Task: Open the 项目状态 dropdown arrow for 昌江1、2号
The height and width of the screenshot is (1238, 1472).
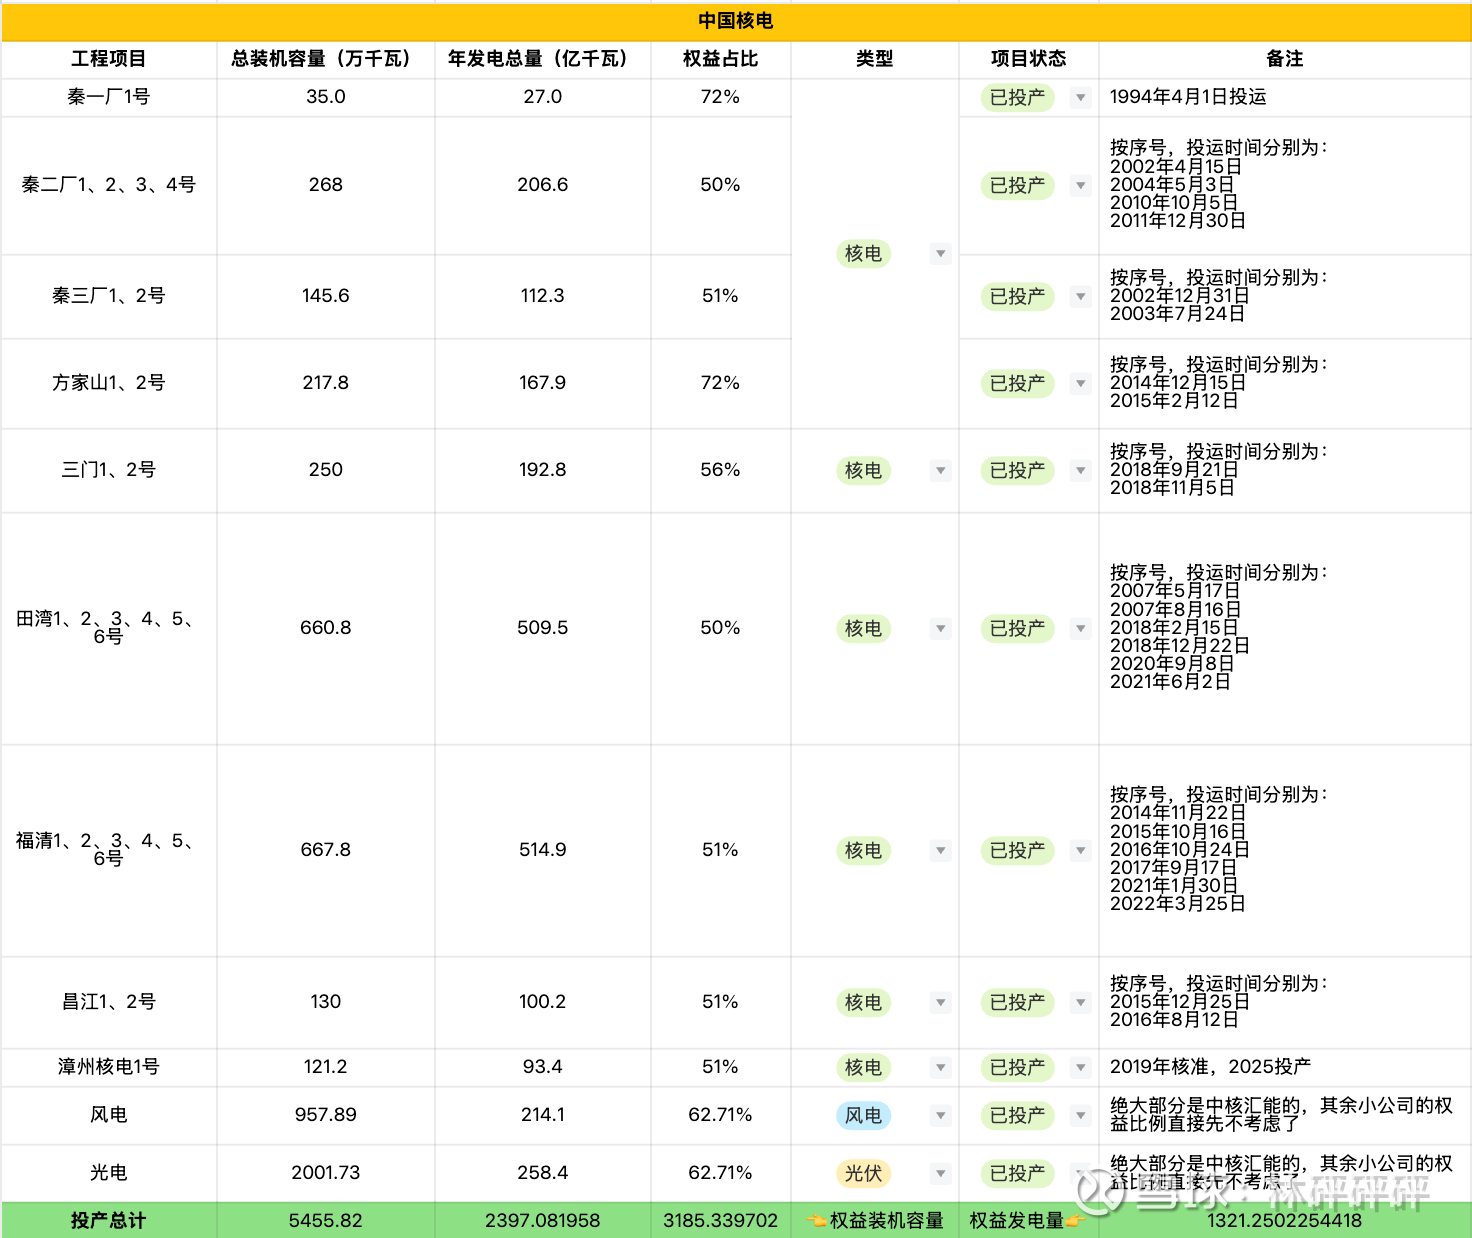Action: tap(1080, 1002)
